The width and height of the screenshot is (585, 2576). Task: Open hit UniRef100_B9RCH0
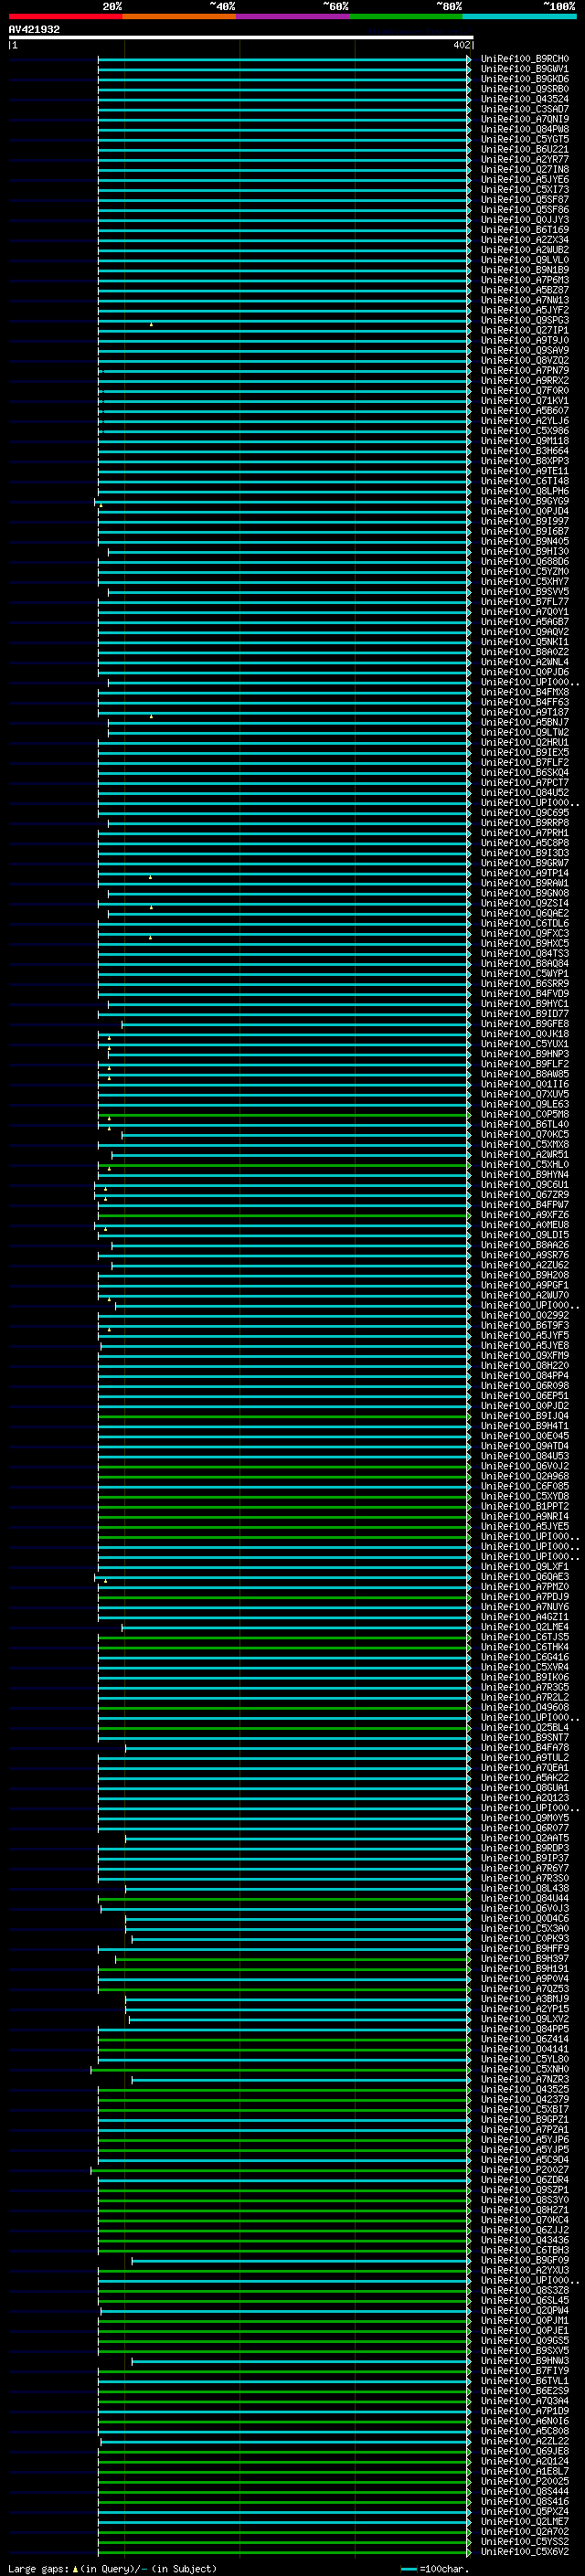(x=524, y=59)
